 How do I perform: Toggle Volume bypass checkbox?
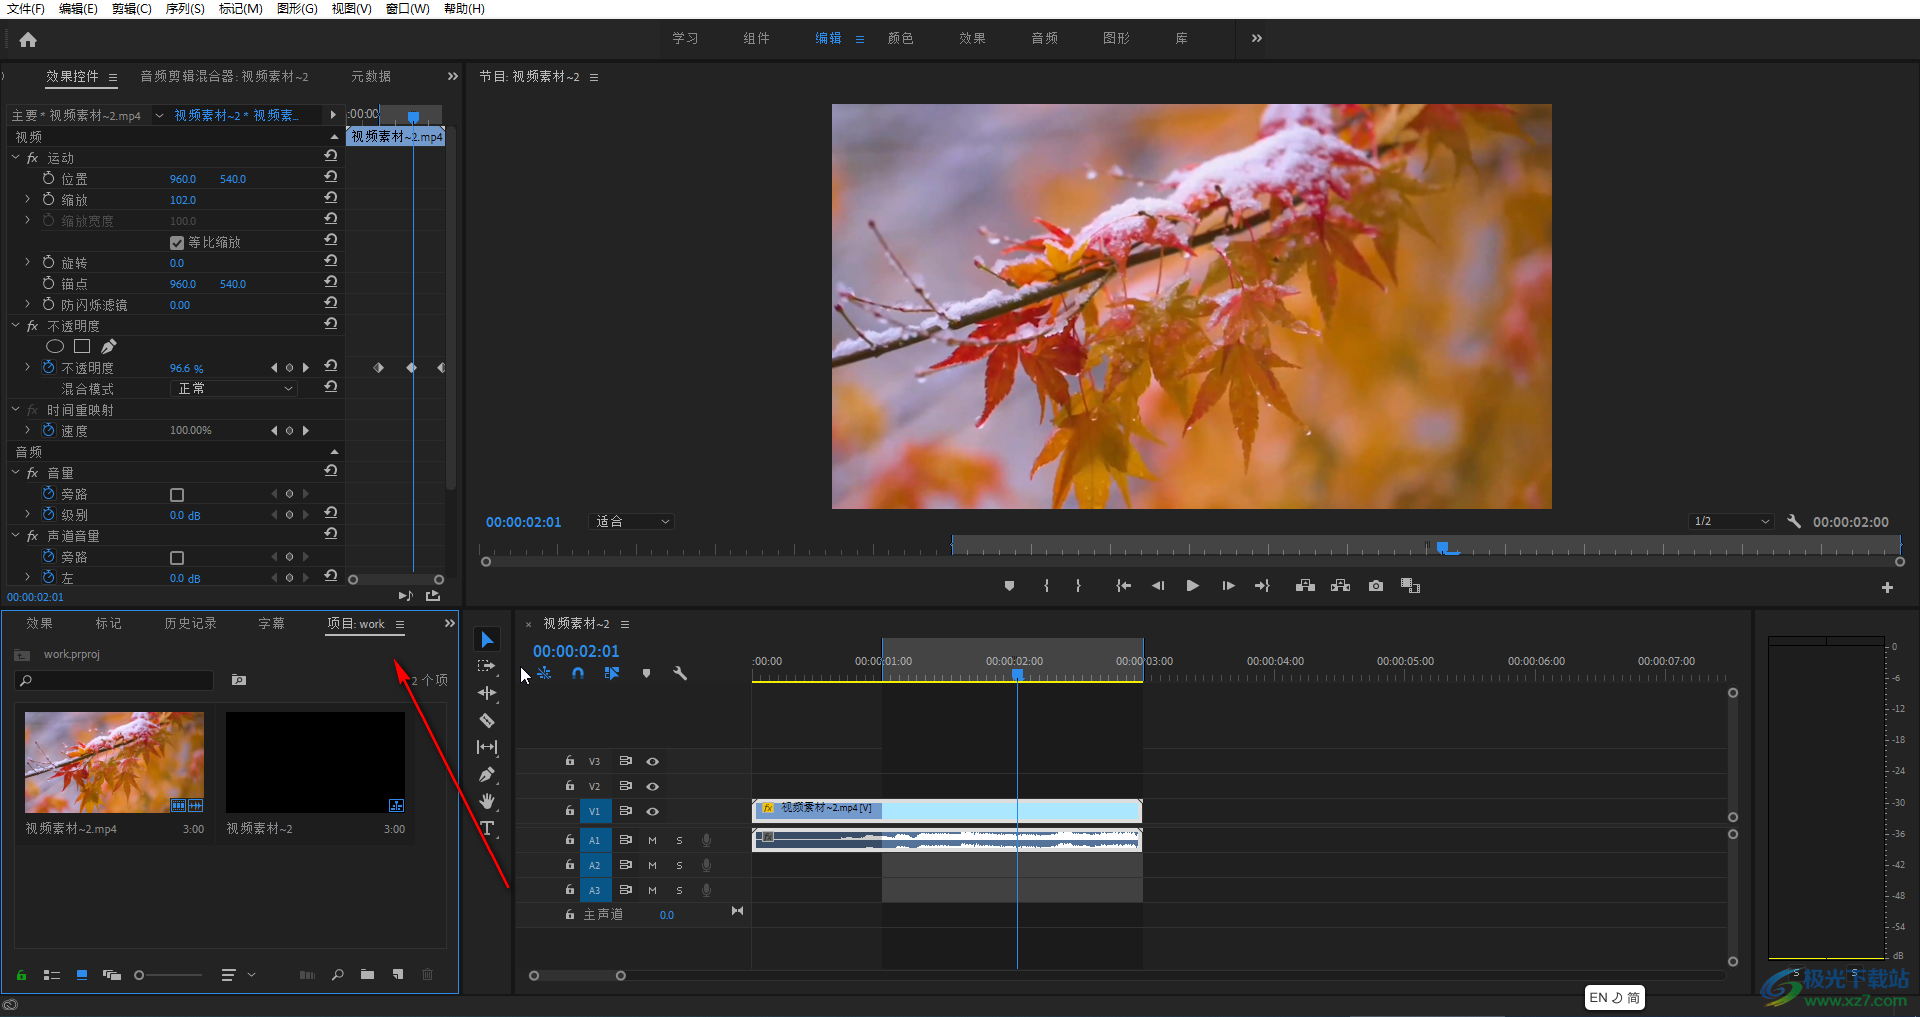(x=177, y=495)
